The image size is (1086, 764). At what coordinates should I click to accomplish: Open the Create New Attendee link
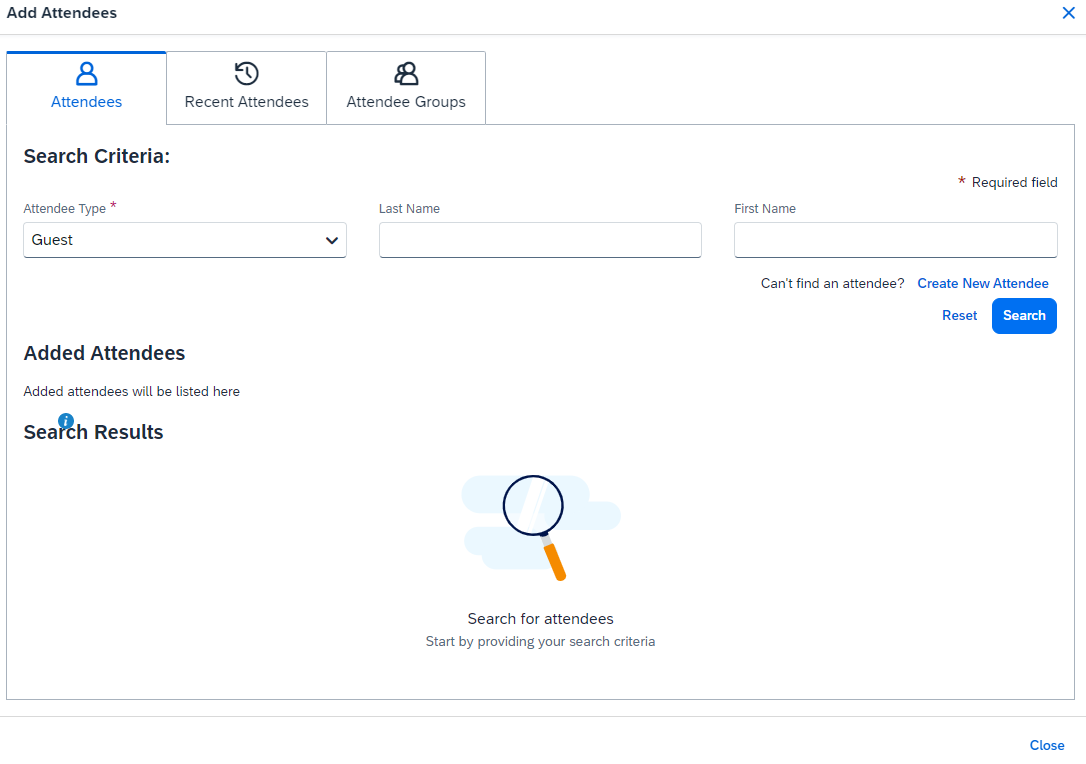[982, 284]
